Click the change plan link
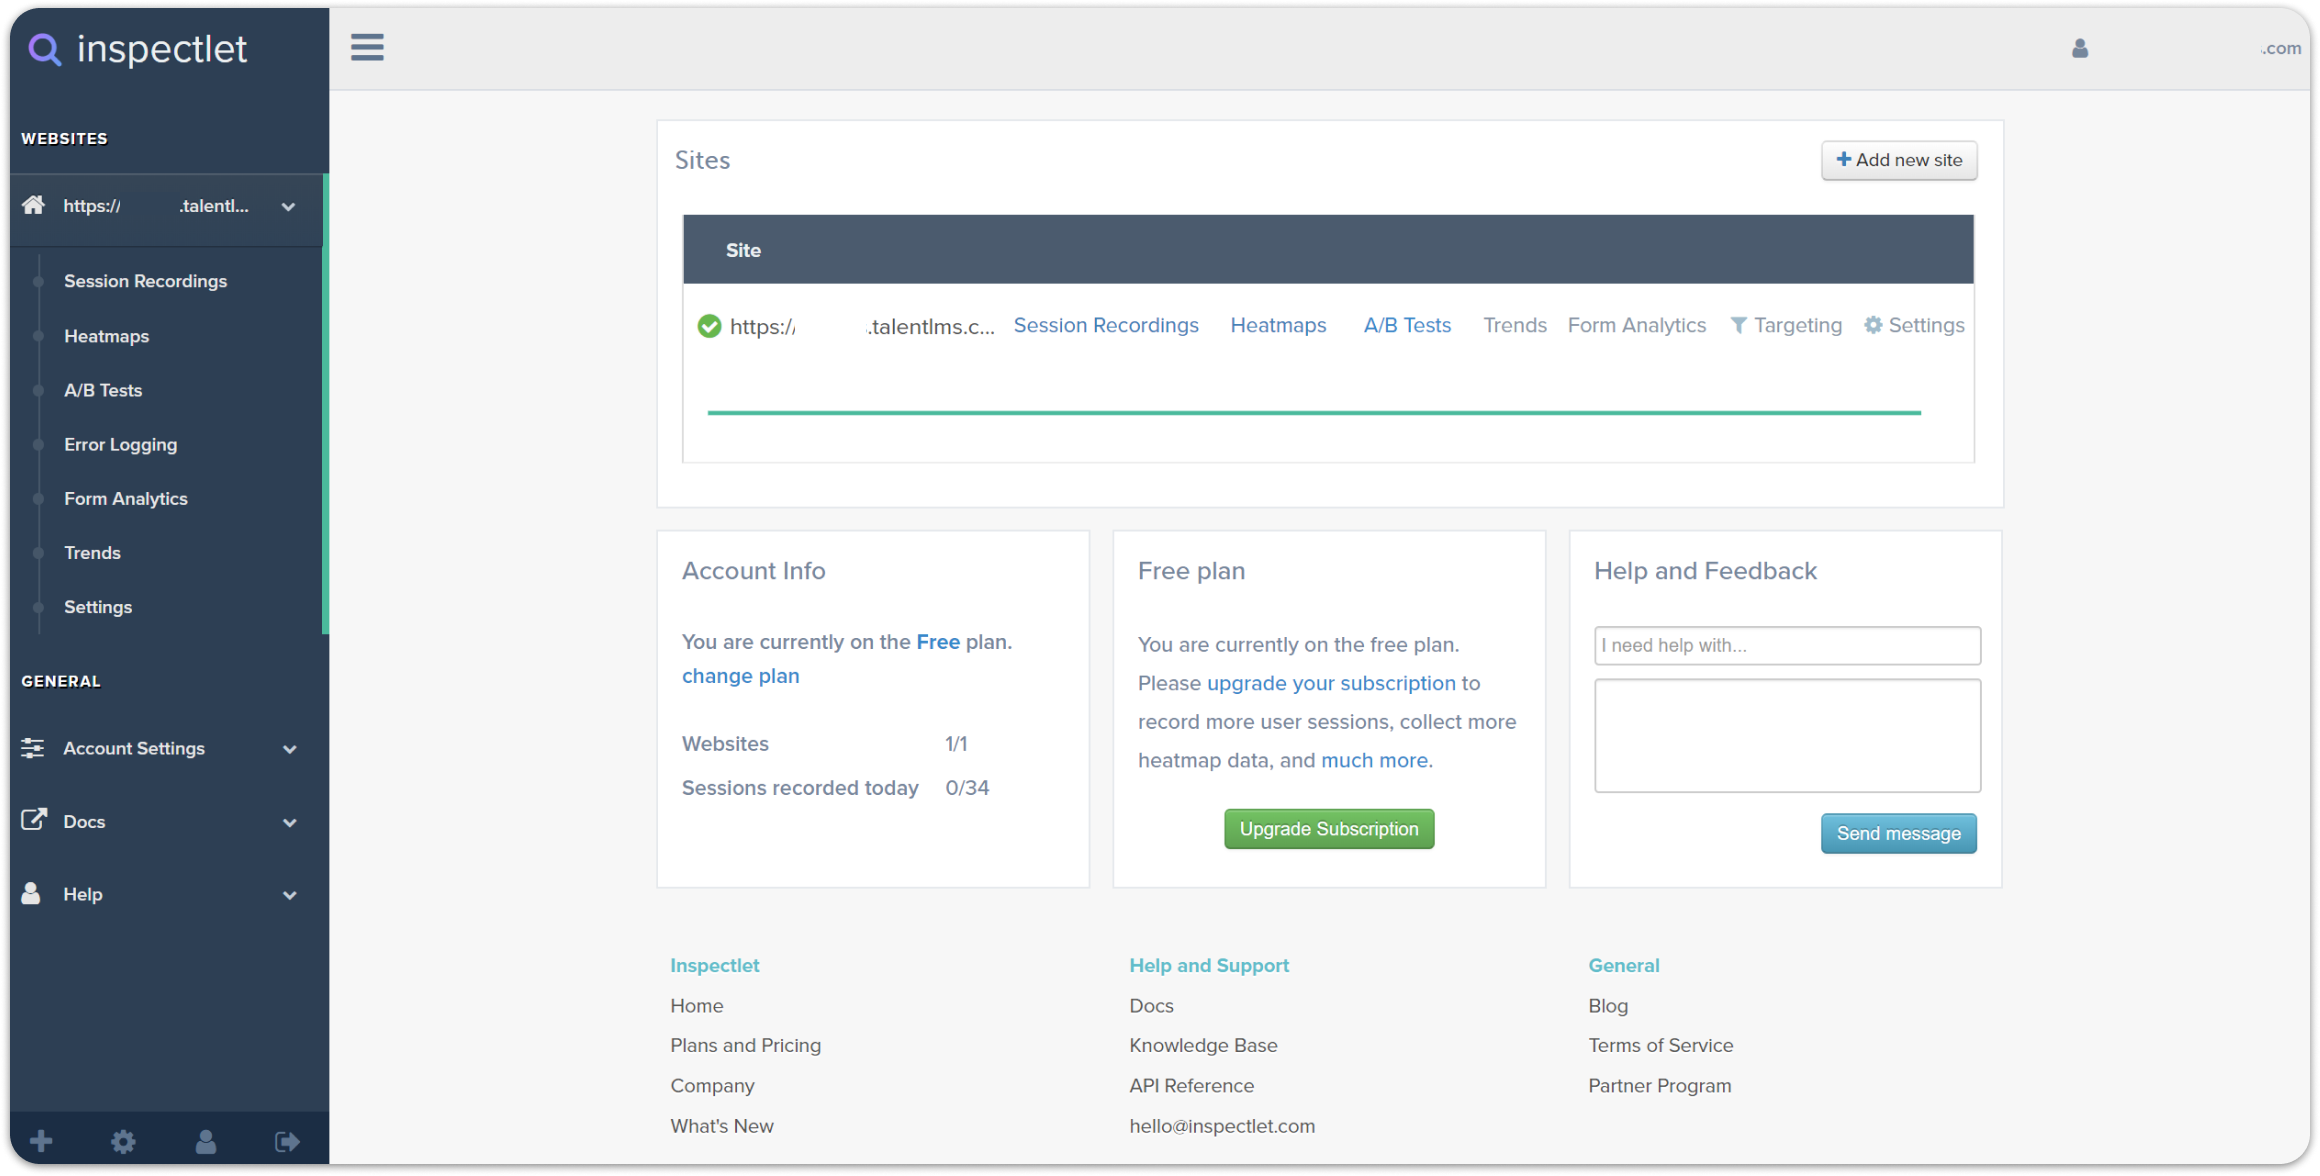Viewport: 2320px width, 1176px height. point(741,676)
